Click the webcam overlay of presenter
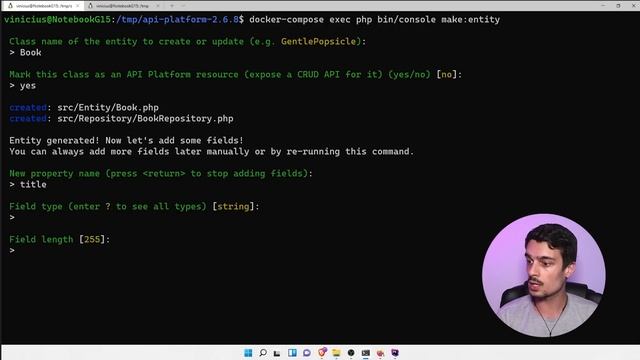The width and height of the screenshot is (640, 360). 544,276
